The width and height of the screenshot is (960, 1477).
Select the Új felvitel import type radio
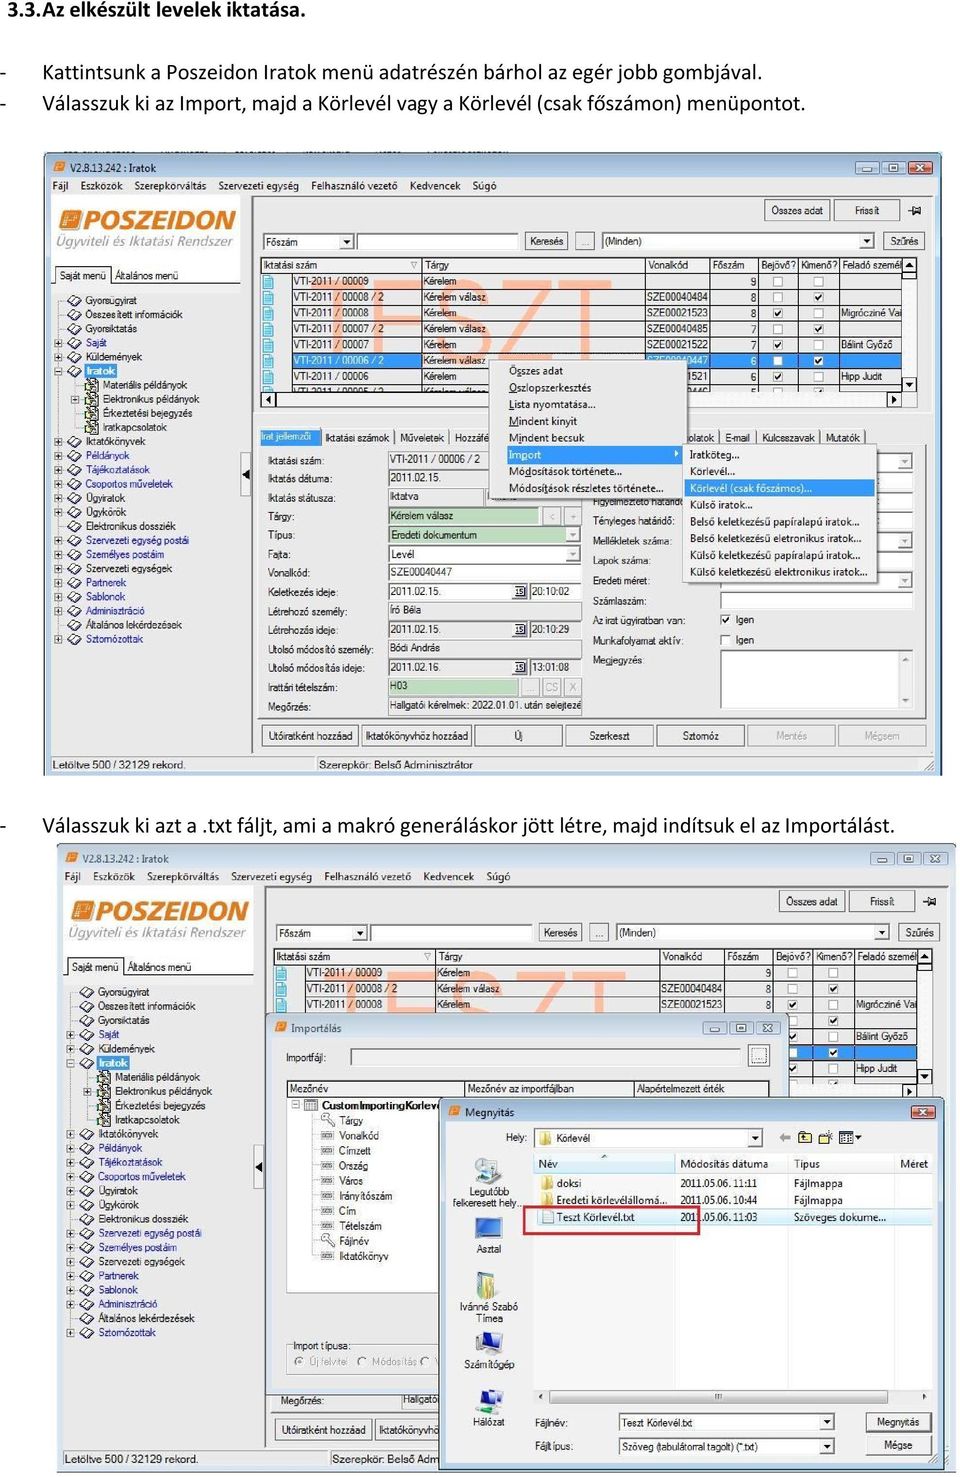click(299, 1361)
